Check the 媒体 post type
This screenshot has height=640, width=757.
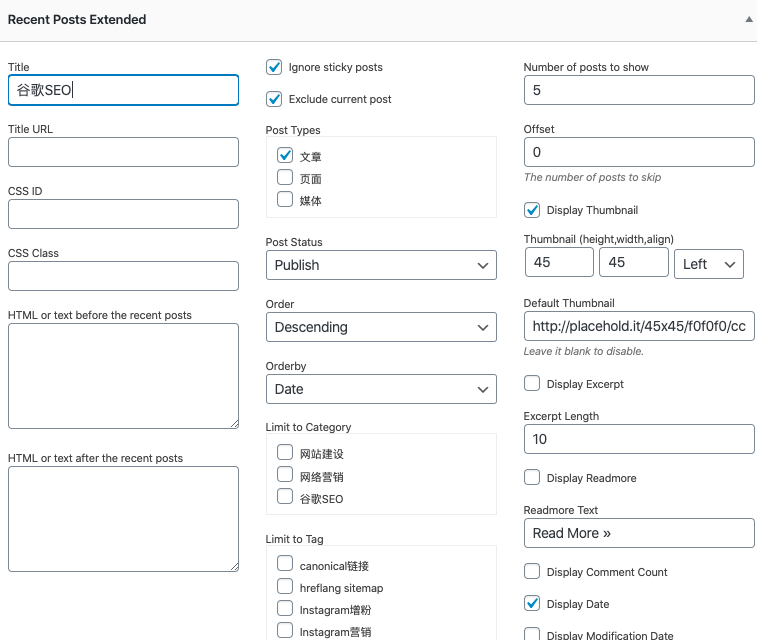285,199
